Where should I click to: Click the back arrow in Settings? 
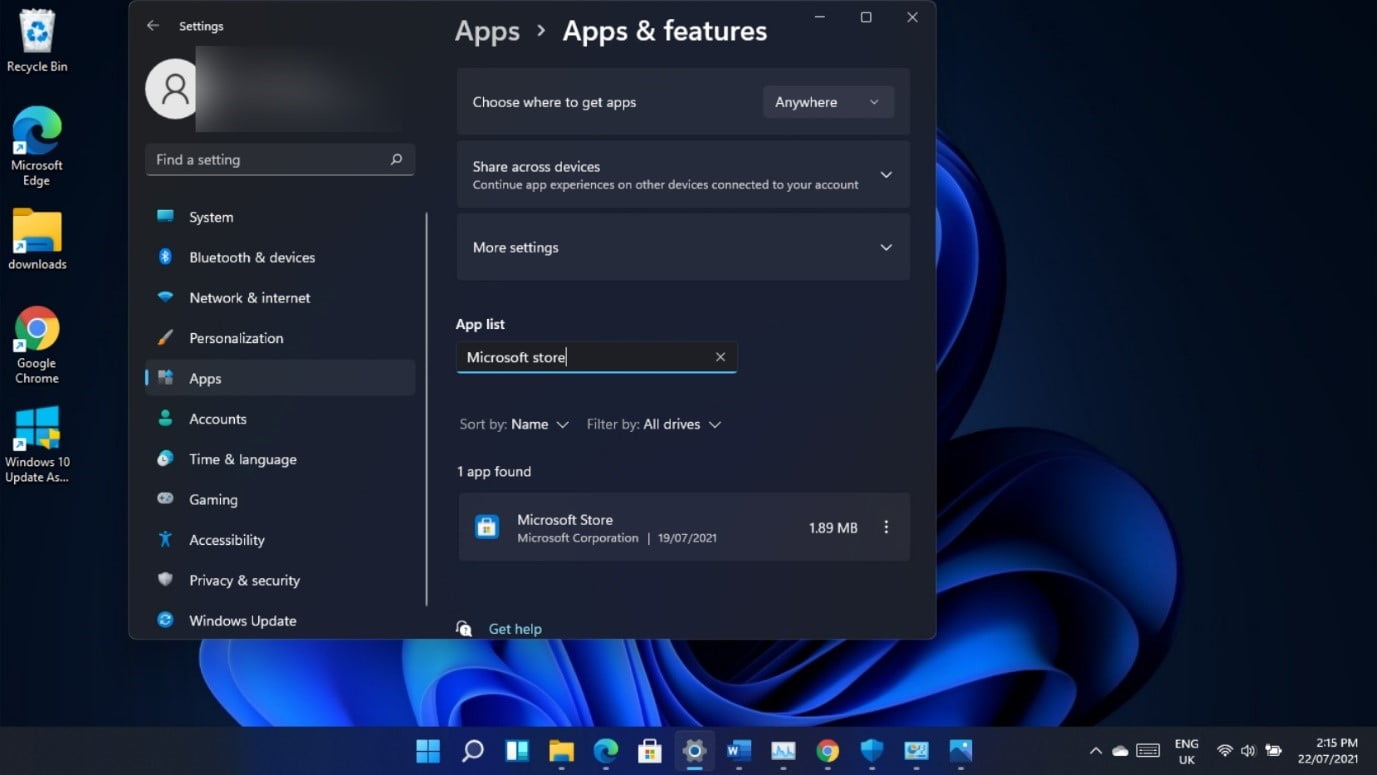point(153,26)
